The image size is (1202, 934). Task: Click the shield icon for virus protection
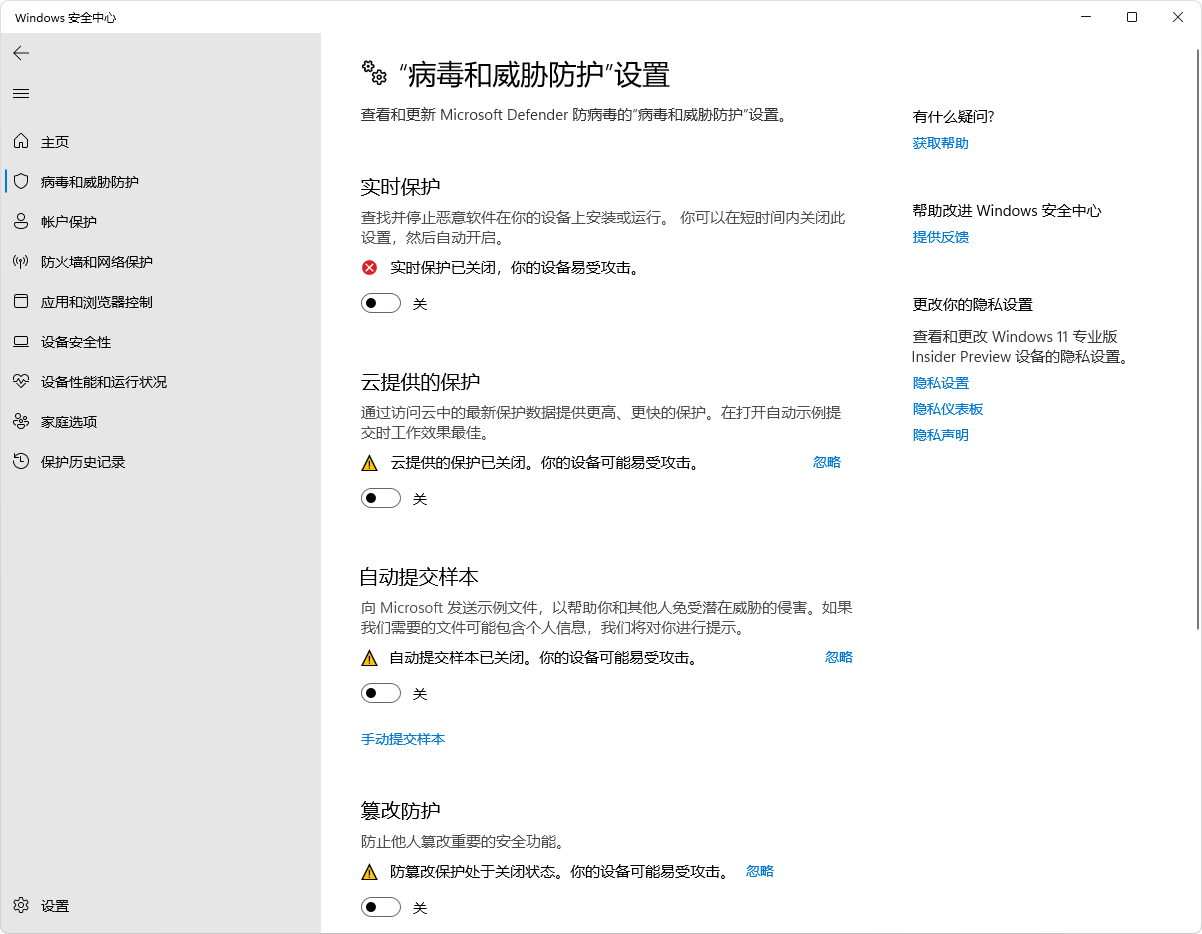(21, 182)
